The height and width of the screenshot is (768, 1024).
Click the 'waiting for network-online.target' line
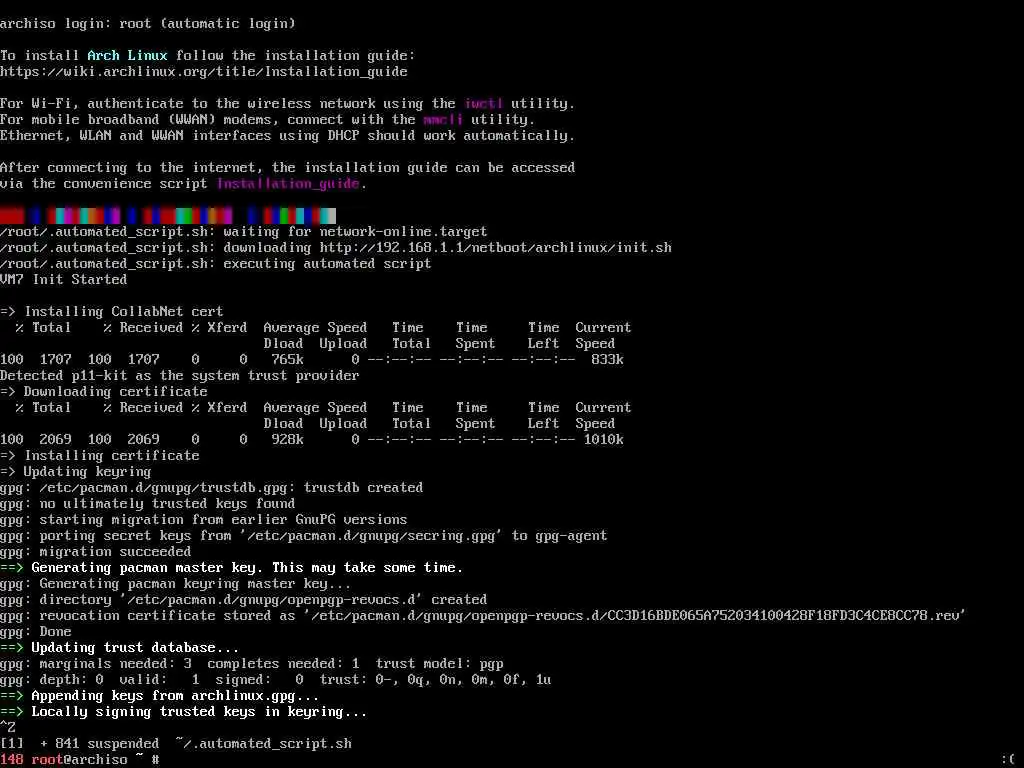(x=244, y=232)
